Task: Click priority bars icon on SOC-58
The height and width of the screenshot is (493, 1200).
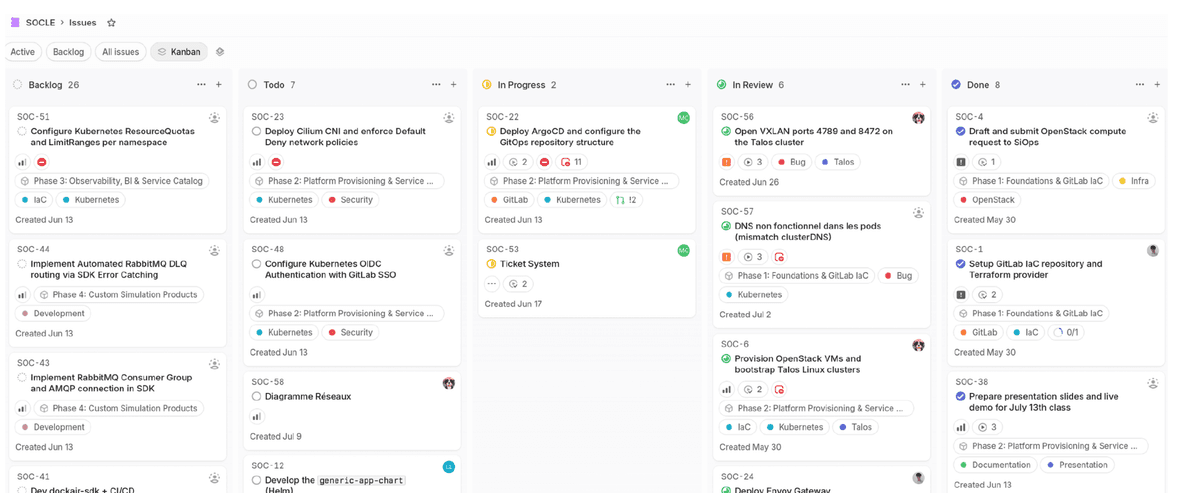Action: coord(257,417)
